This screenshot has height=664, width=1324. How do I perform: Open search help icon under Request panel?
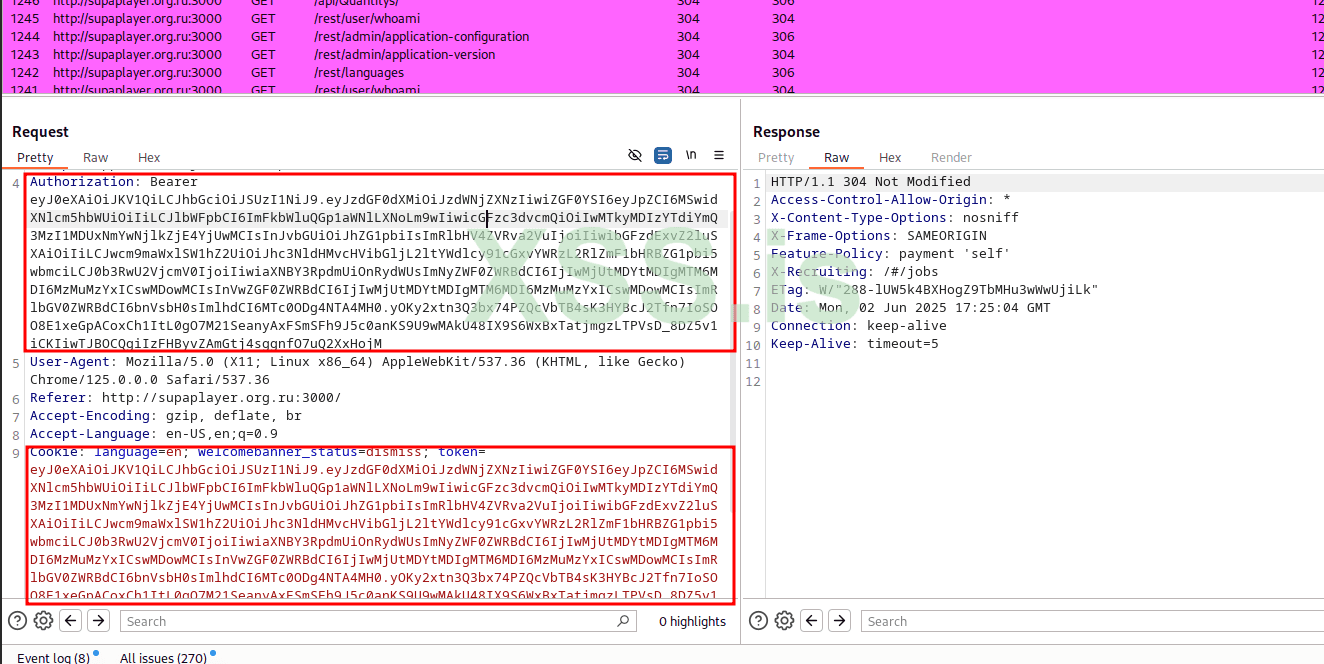pyautogui.click(x=16, y=621)
